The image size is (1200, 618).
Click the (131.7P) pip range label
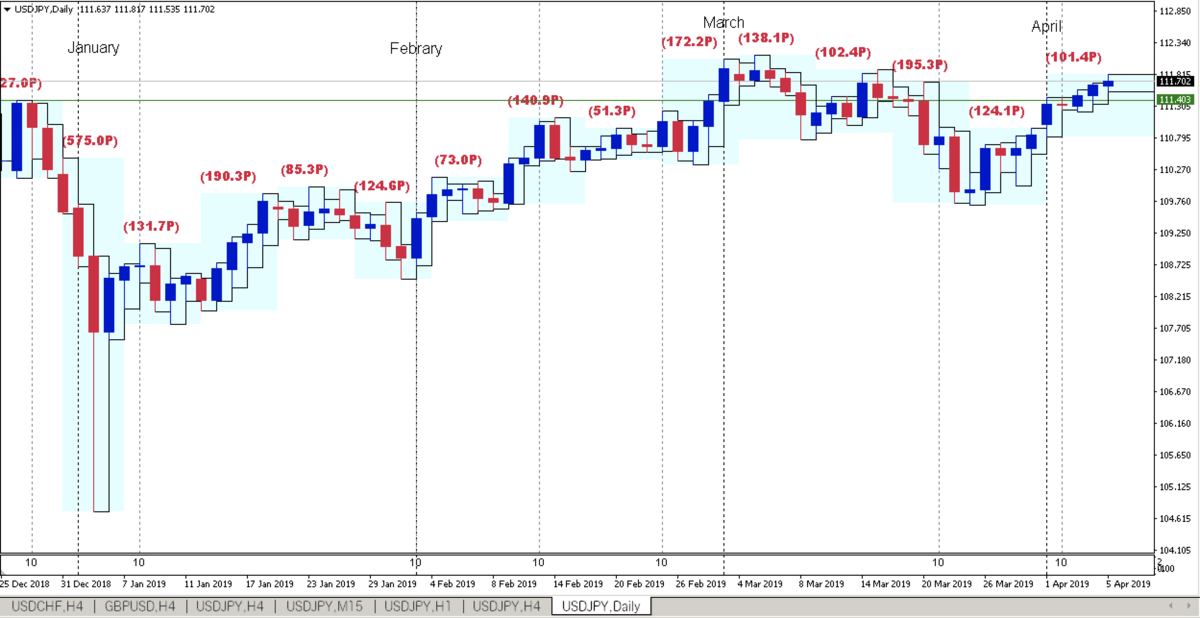pos(151,226)
